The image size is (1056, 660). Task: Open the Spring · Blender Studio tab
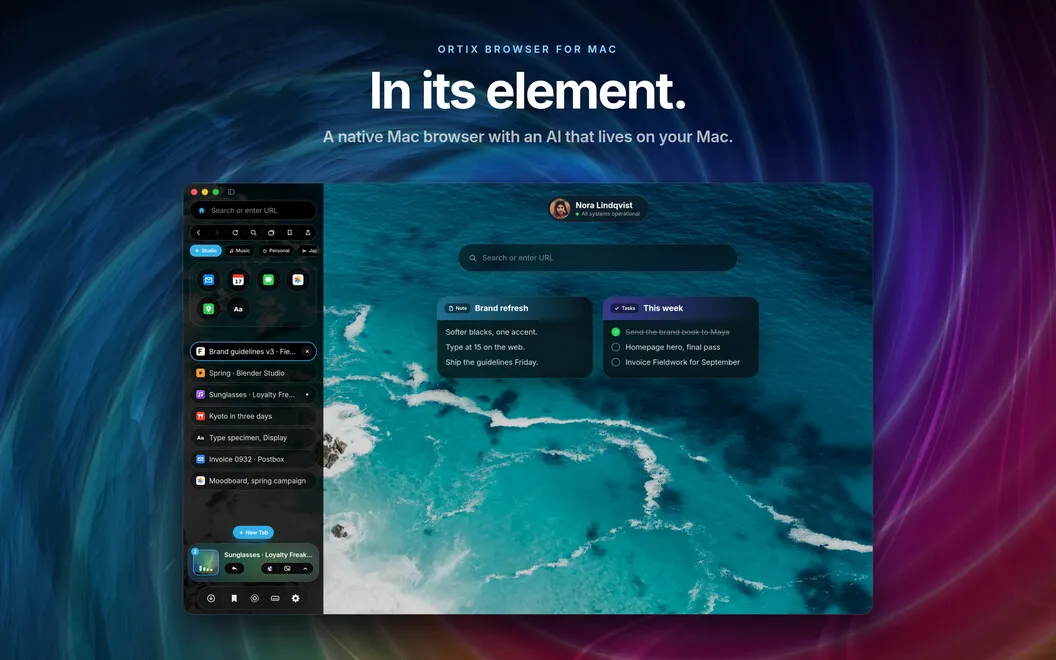[x=253, y=373]
